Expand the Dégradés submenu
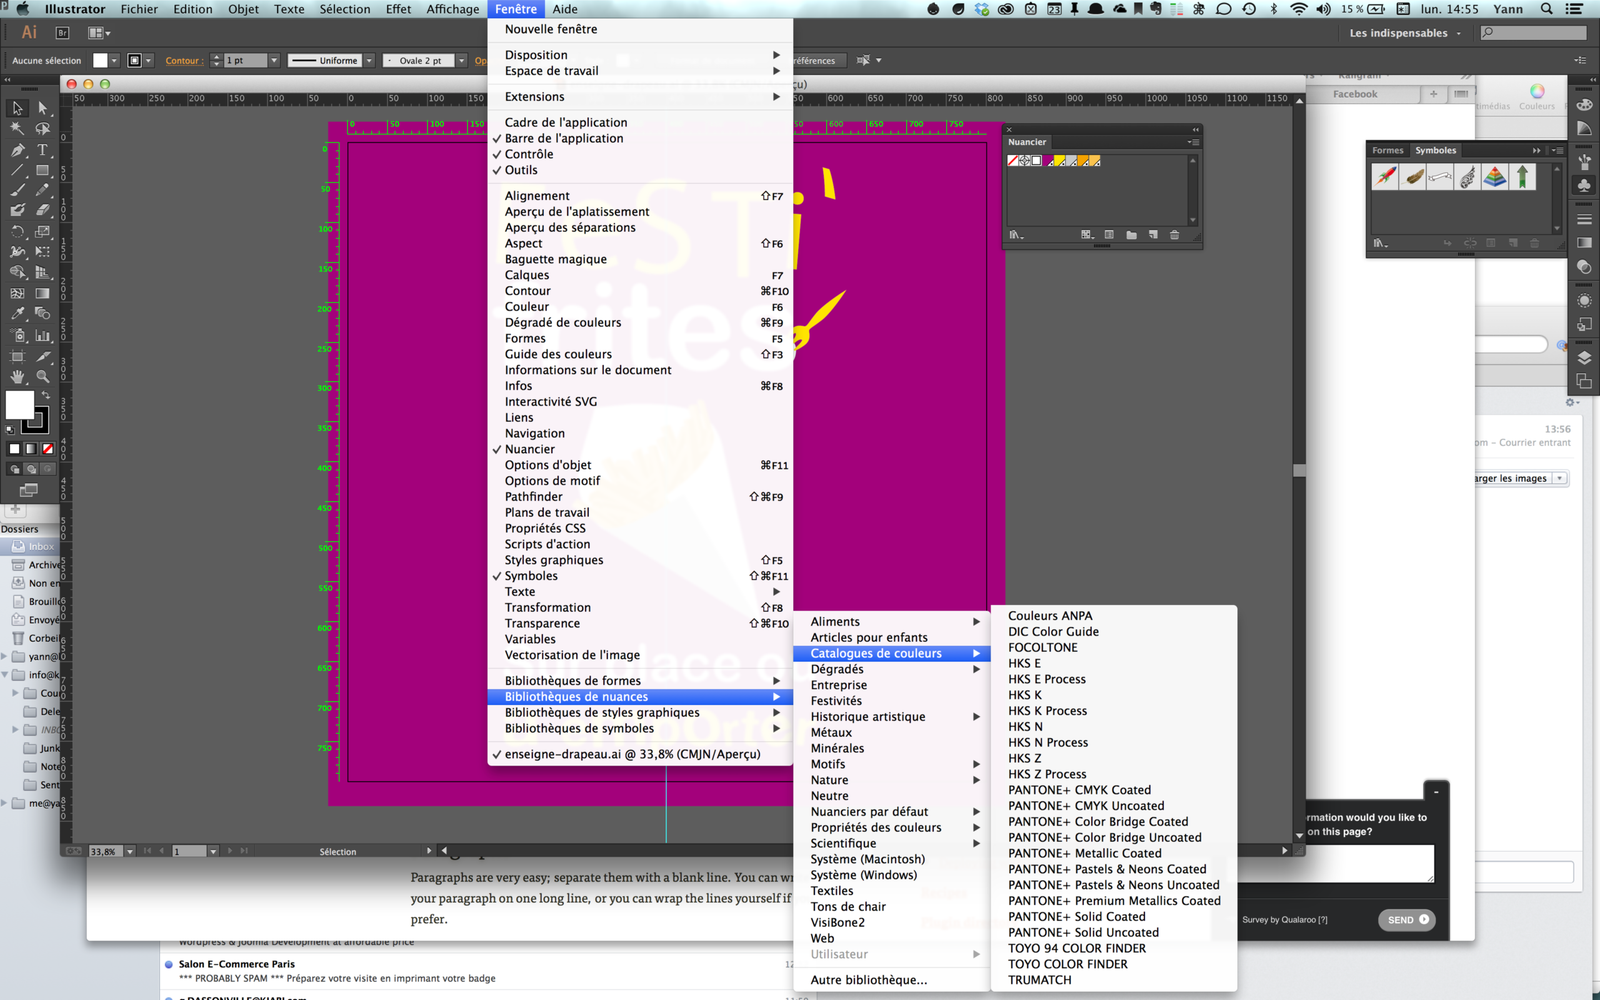1600x1000 pixels. 892,669
